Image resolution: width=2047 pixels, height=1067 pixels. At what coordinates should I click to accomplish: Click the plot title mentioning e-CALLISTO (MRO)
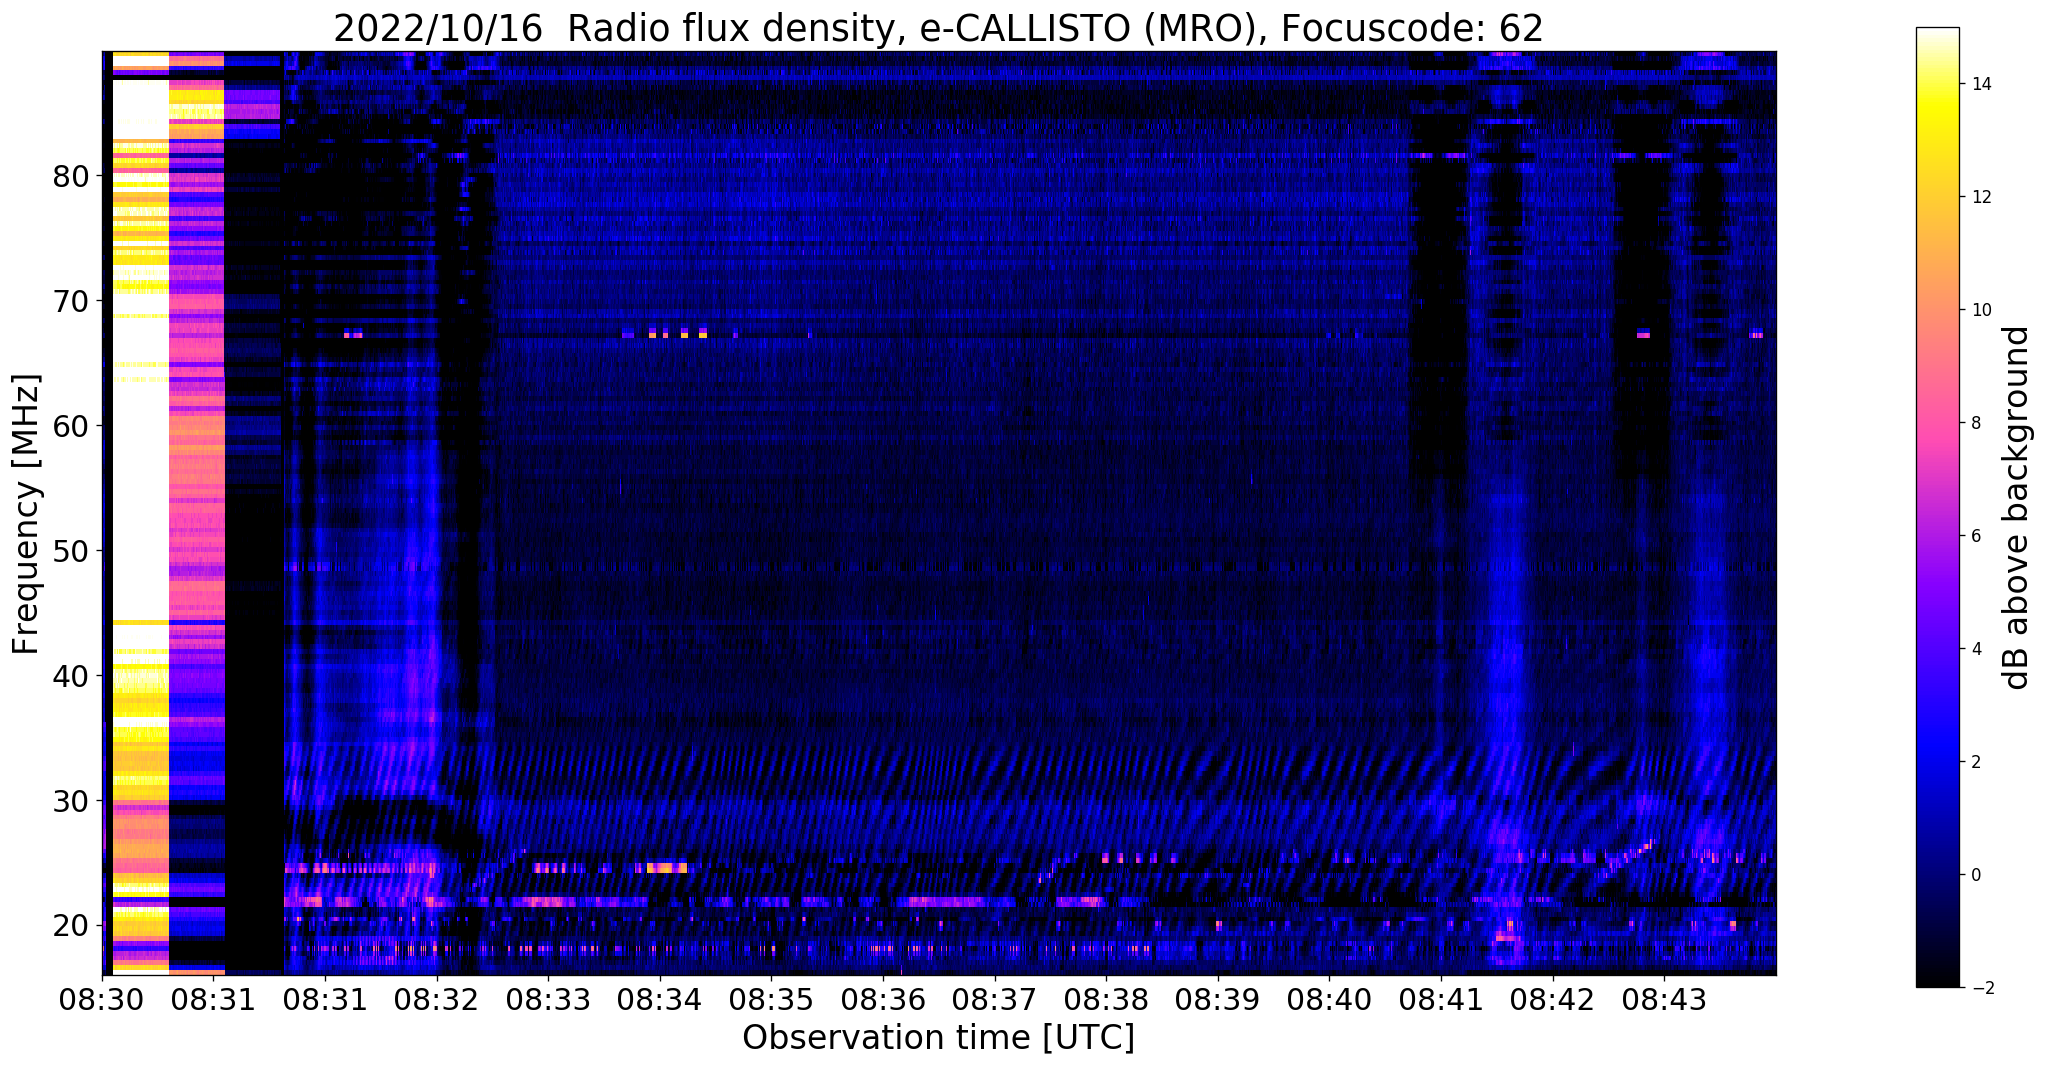(938, 28)
